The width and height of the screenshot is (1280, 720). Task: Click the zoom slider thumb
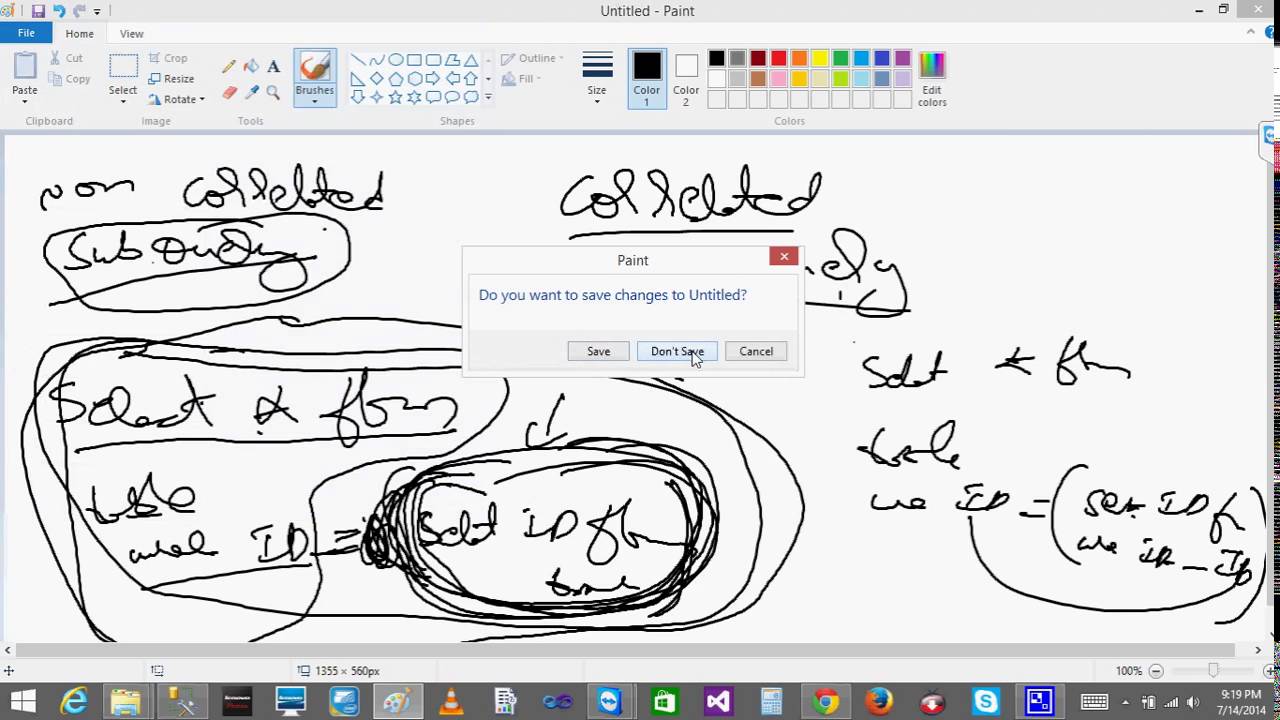coord(1213,671)
